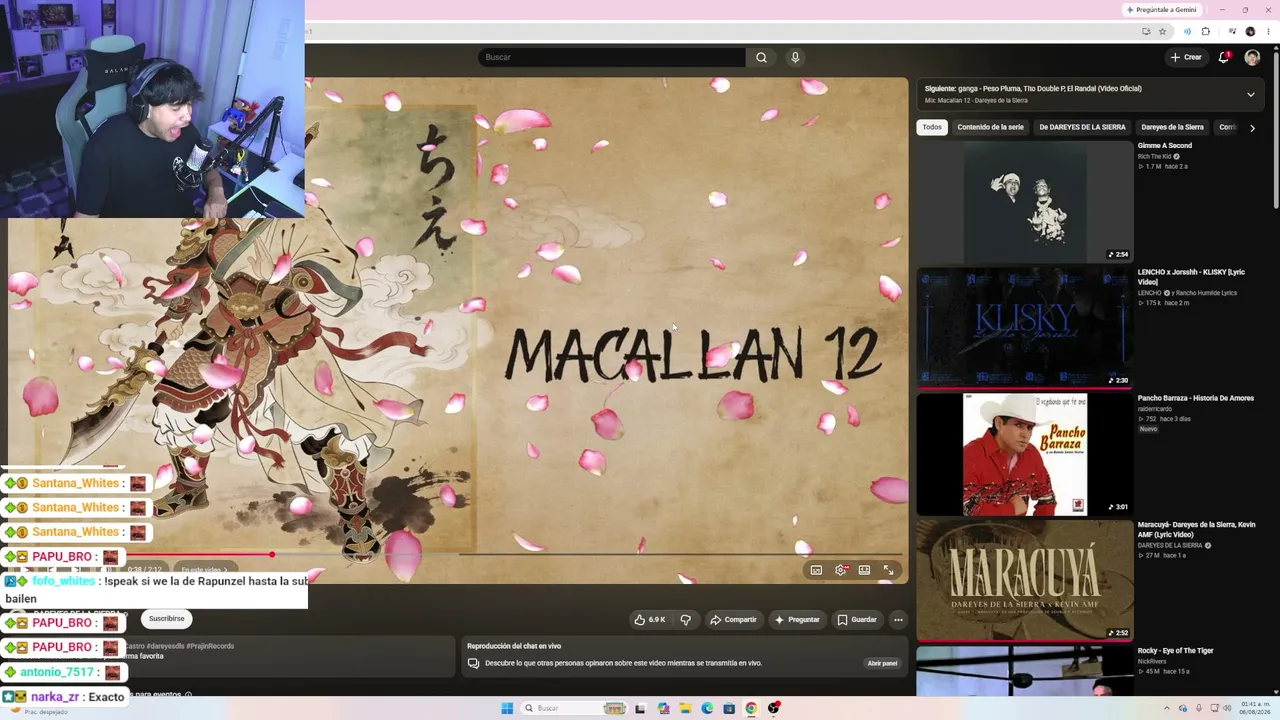The image size is (1280, 720).
Task: Click the blue sound waves icon in Chrome's toolbar
Action: tap(1187, 32)
